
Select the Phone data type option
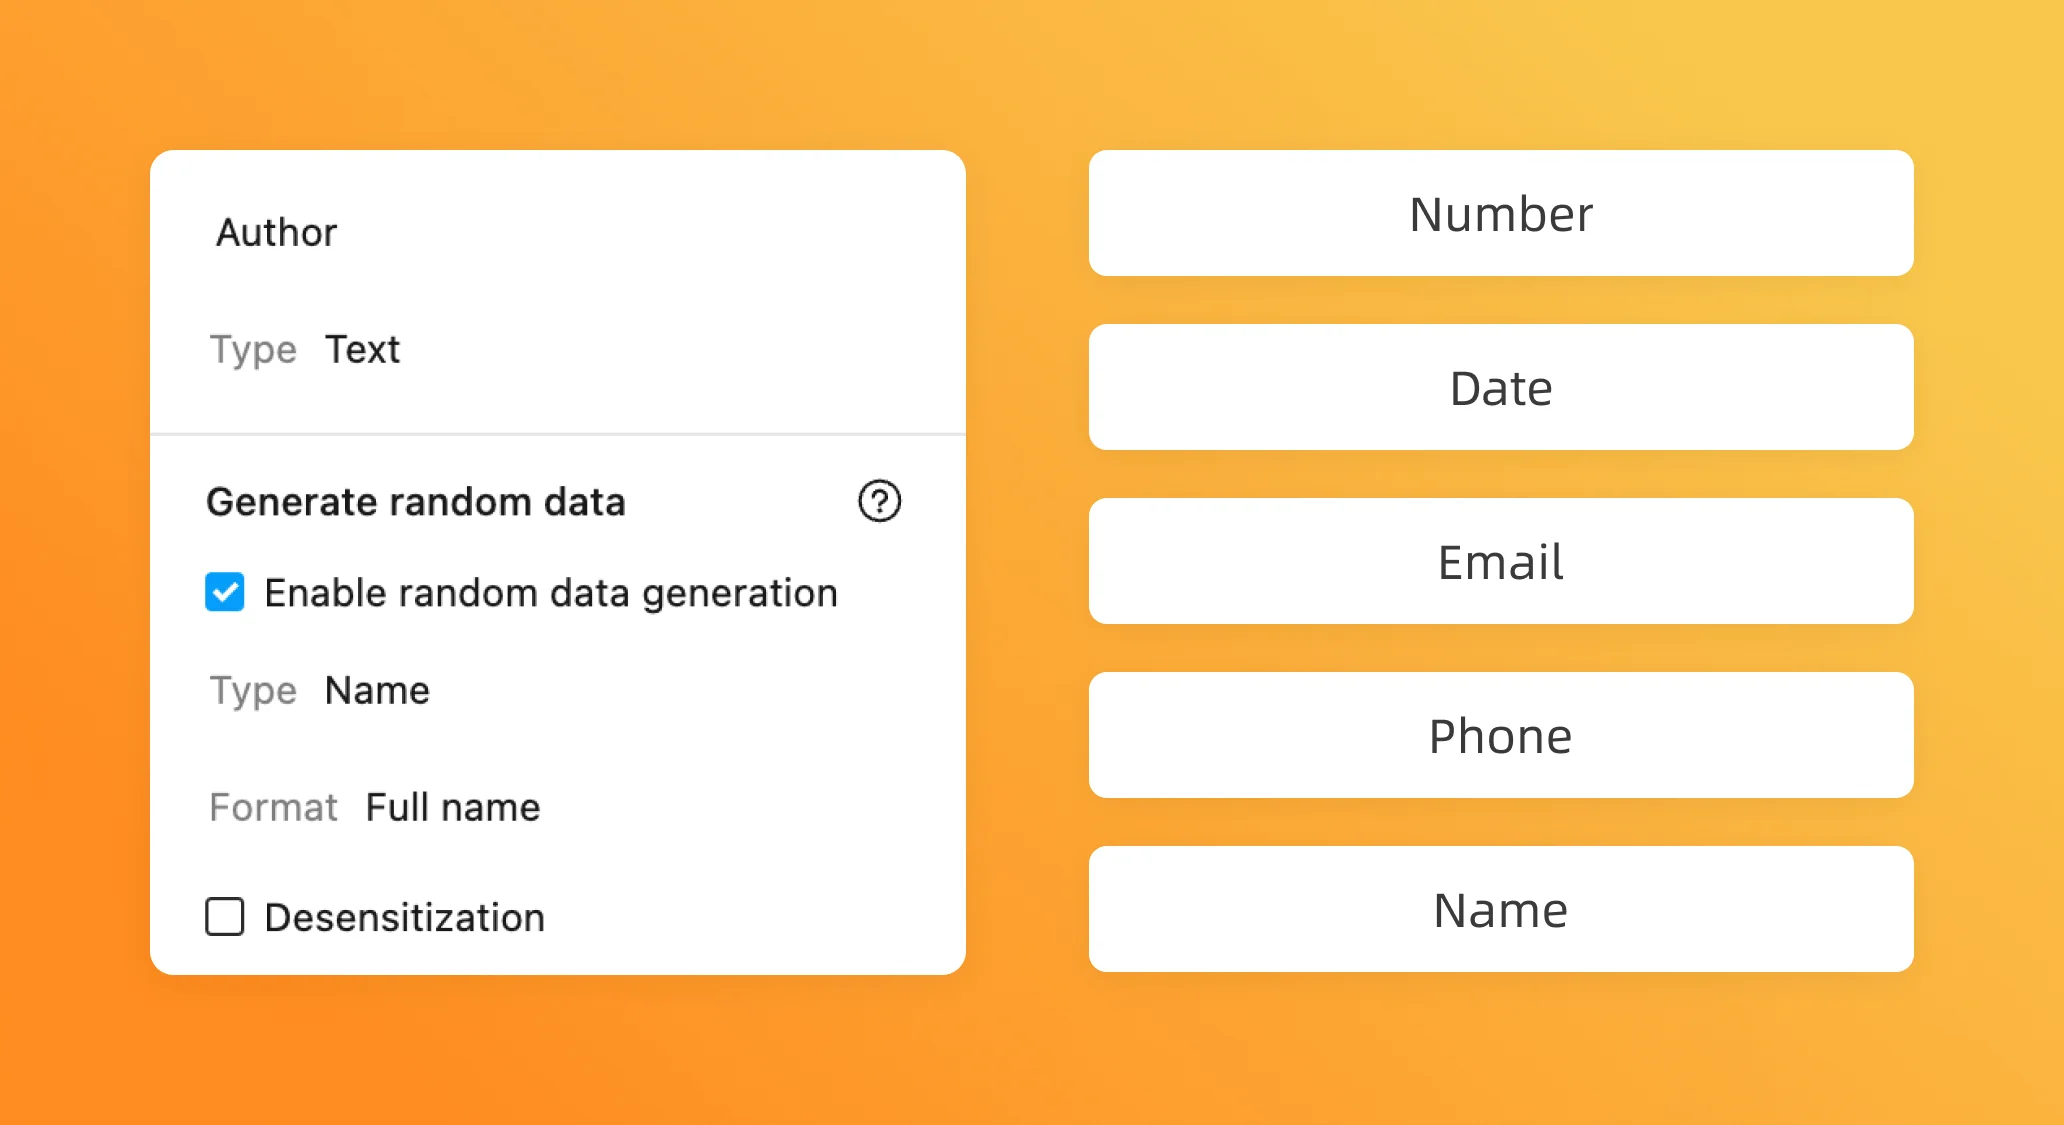[x=1500, y=736]
